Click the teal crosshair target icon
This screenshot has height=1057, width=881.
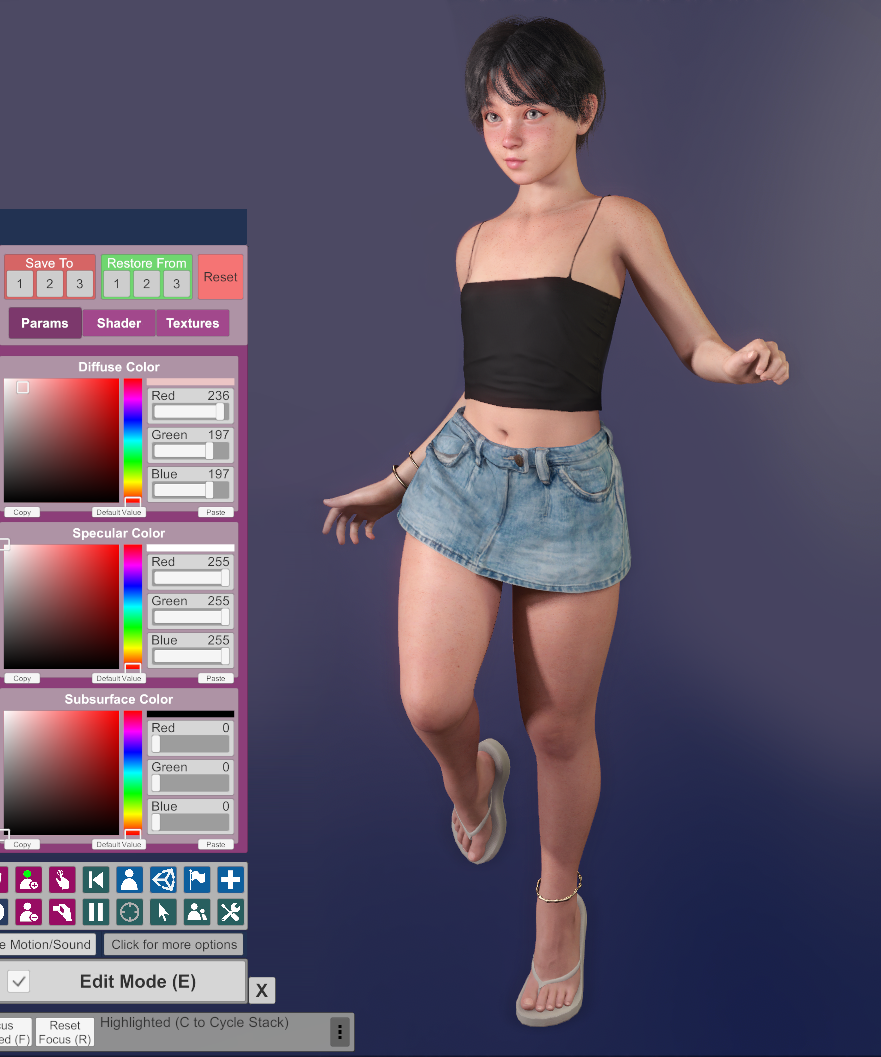point(129,912)
